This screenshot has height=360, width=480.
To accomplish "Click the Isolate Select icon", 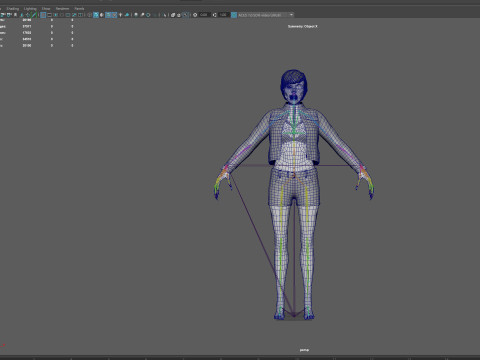I will click(x=164, y=15).
